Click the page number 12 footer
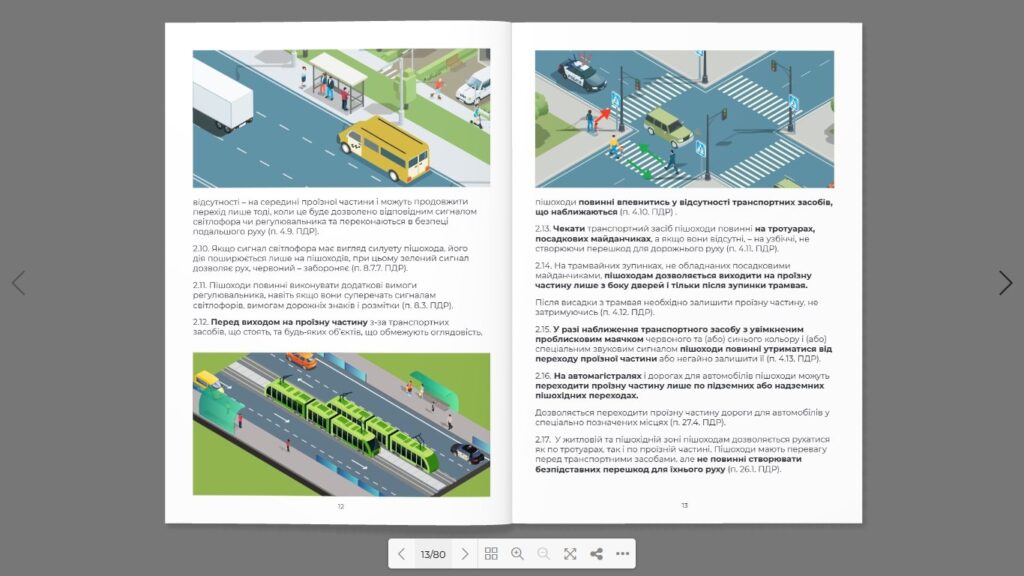Viewport: 1024px width, 576px height. tap(341, 506)
